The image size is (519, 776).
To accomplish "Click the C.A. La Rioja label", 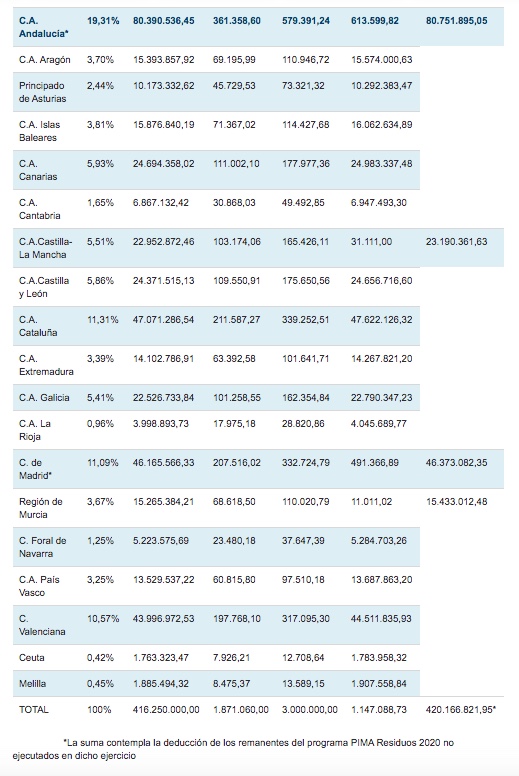I will click(x=35, y=430).
